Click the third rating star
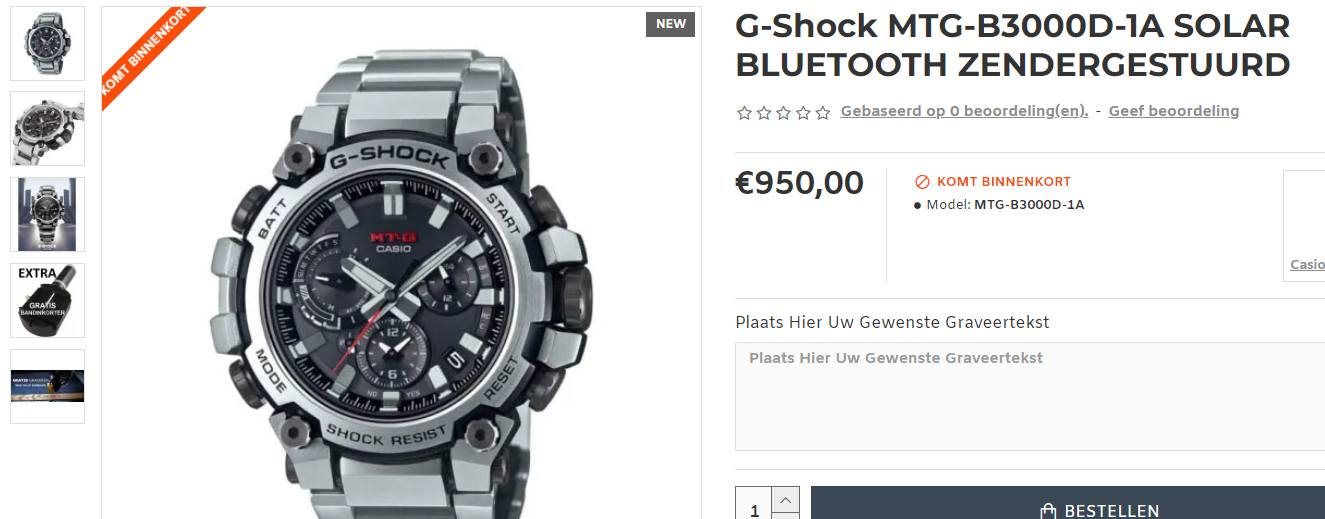The image size is (1325, 519). coord(783,112)
